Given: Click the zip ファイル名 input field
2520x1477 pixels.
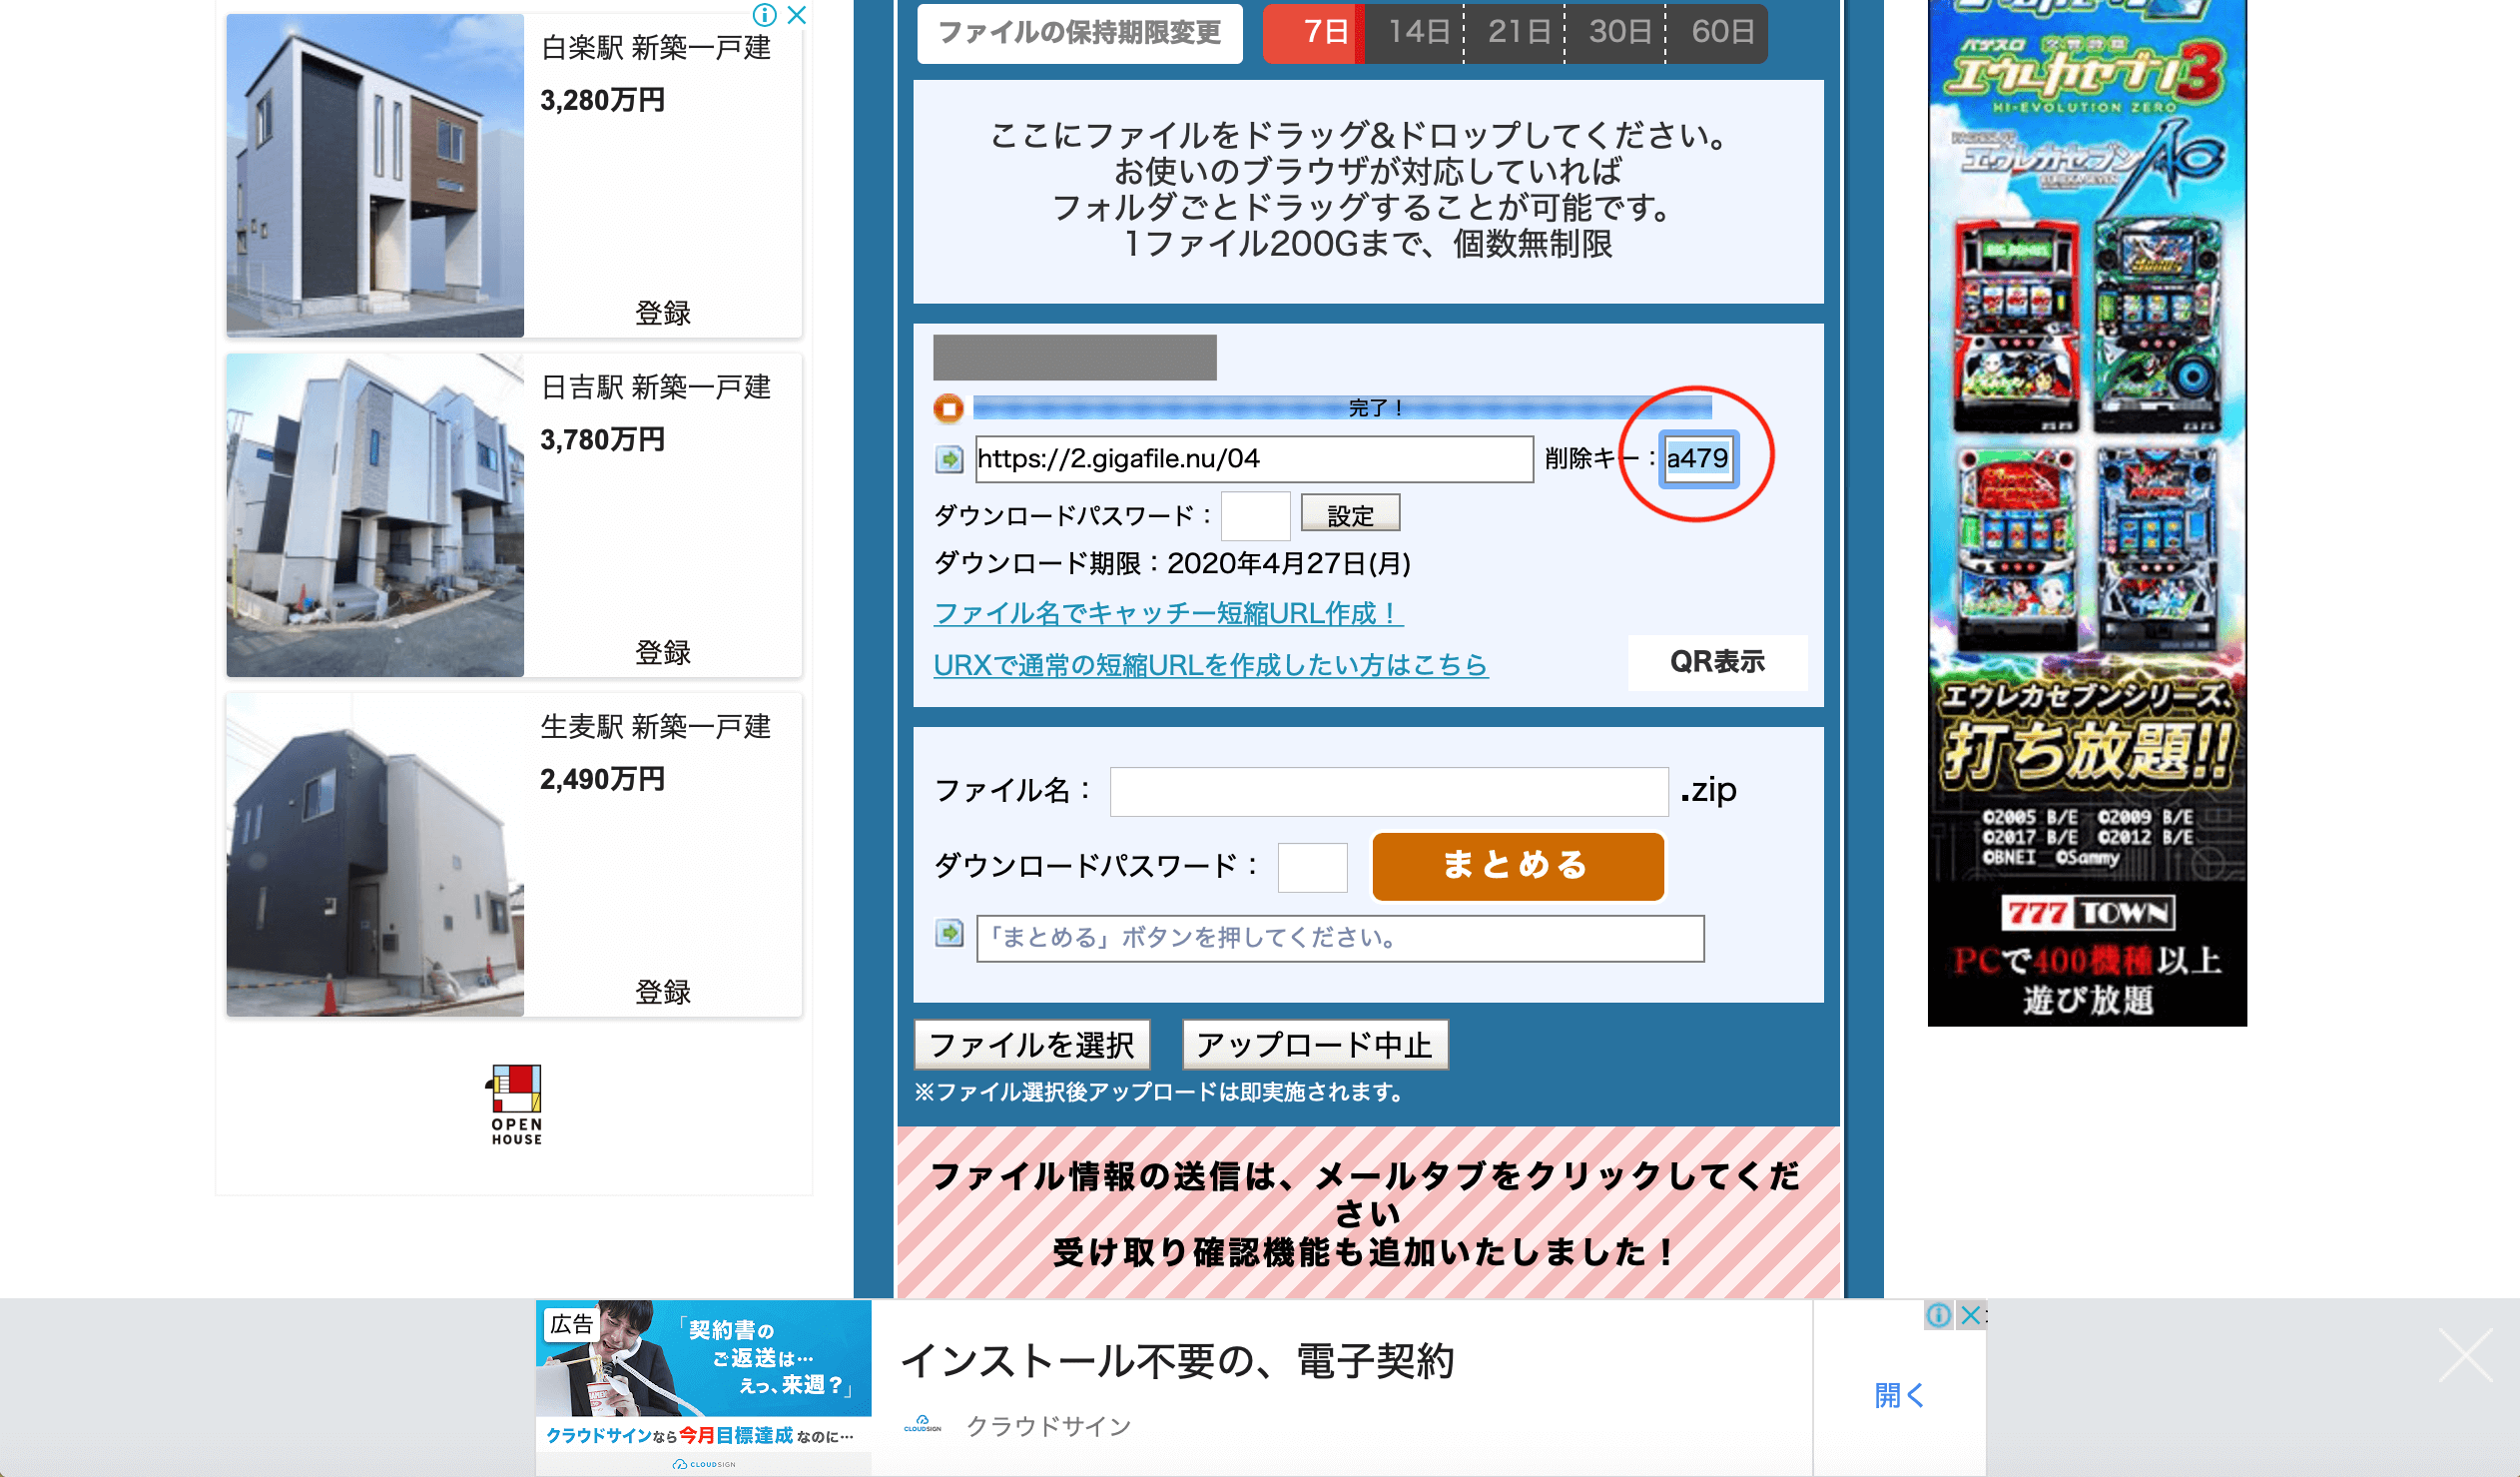Looking at the screenshot, I should coord(1388,791).
